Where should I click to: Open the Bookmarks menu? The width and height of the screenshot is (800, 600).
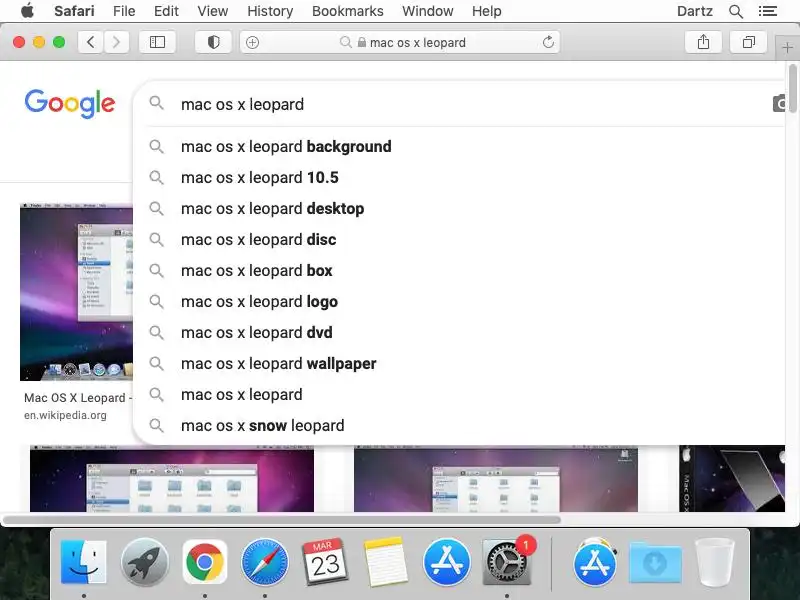coord(347,11)
